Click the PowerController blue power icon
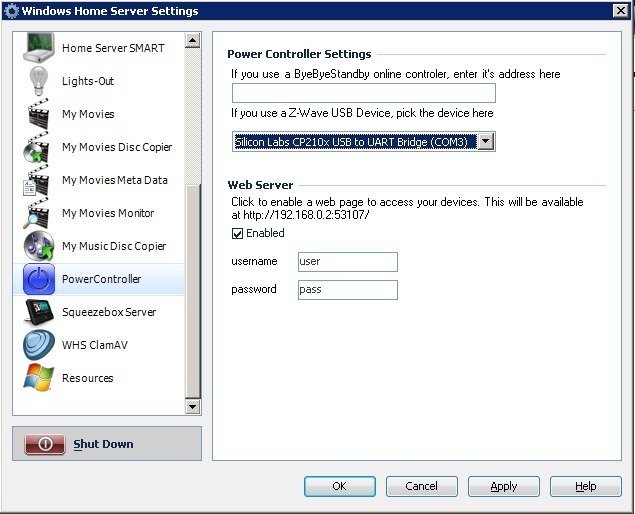The width and height of the screenshot is (635, 514). (39, 279)
